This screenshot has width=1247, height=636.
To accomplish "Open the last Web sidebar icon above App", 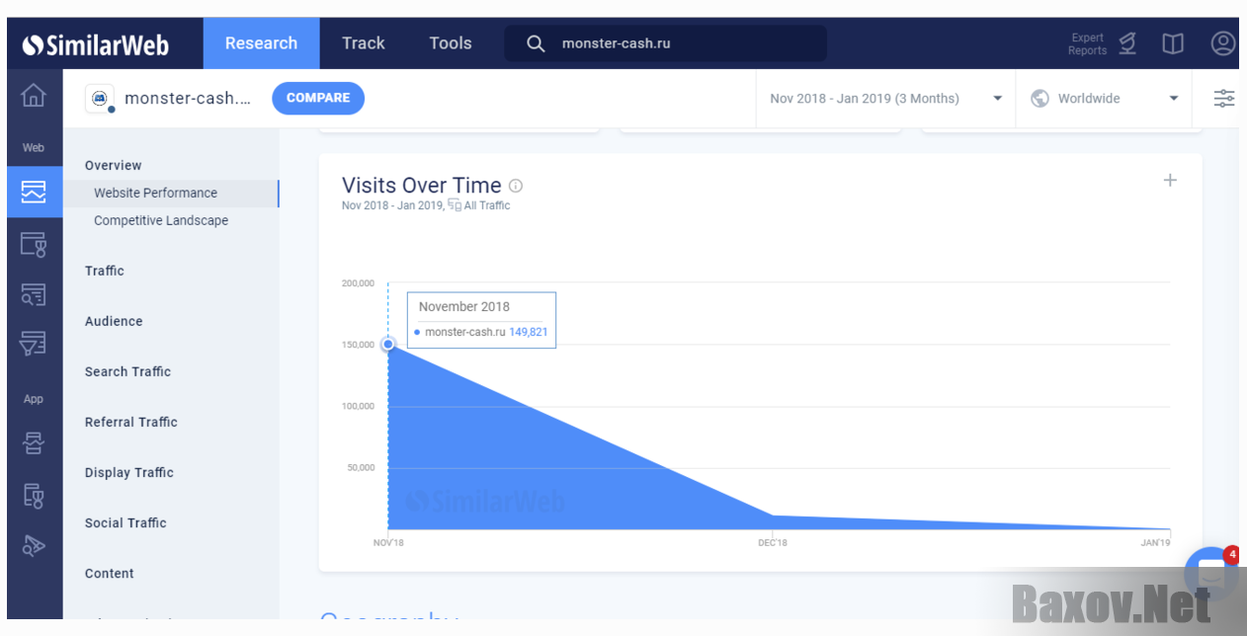I will point(34,343).
